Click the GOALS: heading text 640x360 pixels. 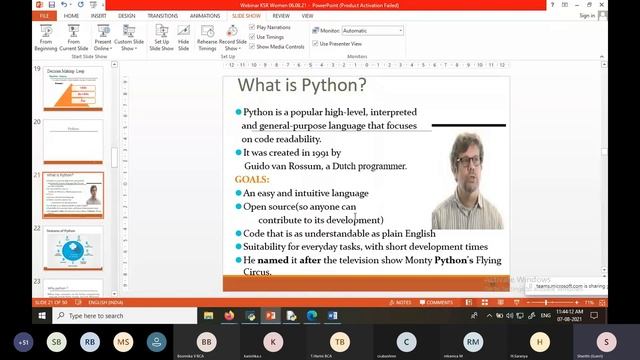252,180
